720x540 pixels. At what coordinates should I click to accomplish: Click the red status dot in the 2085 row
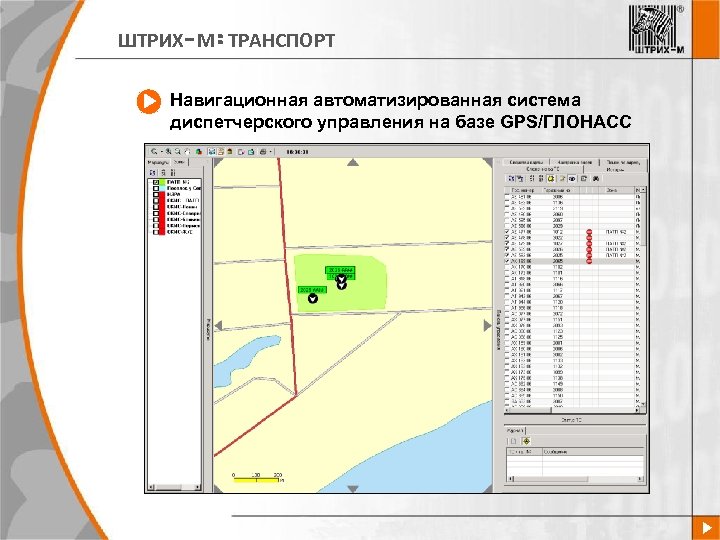tap(589, 261)
